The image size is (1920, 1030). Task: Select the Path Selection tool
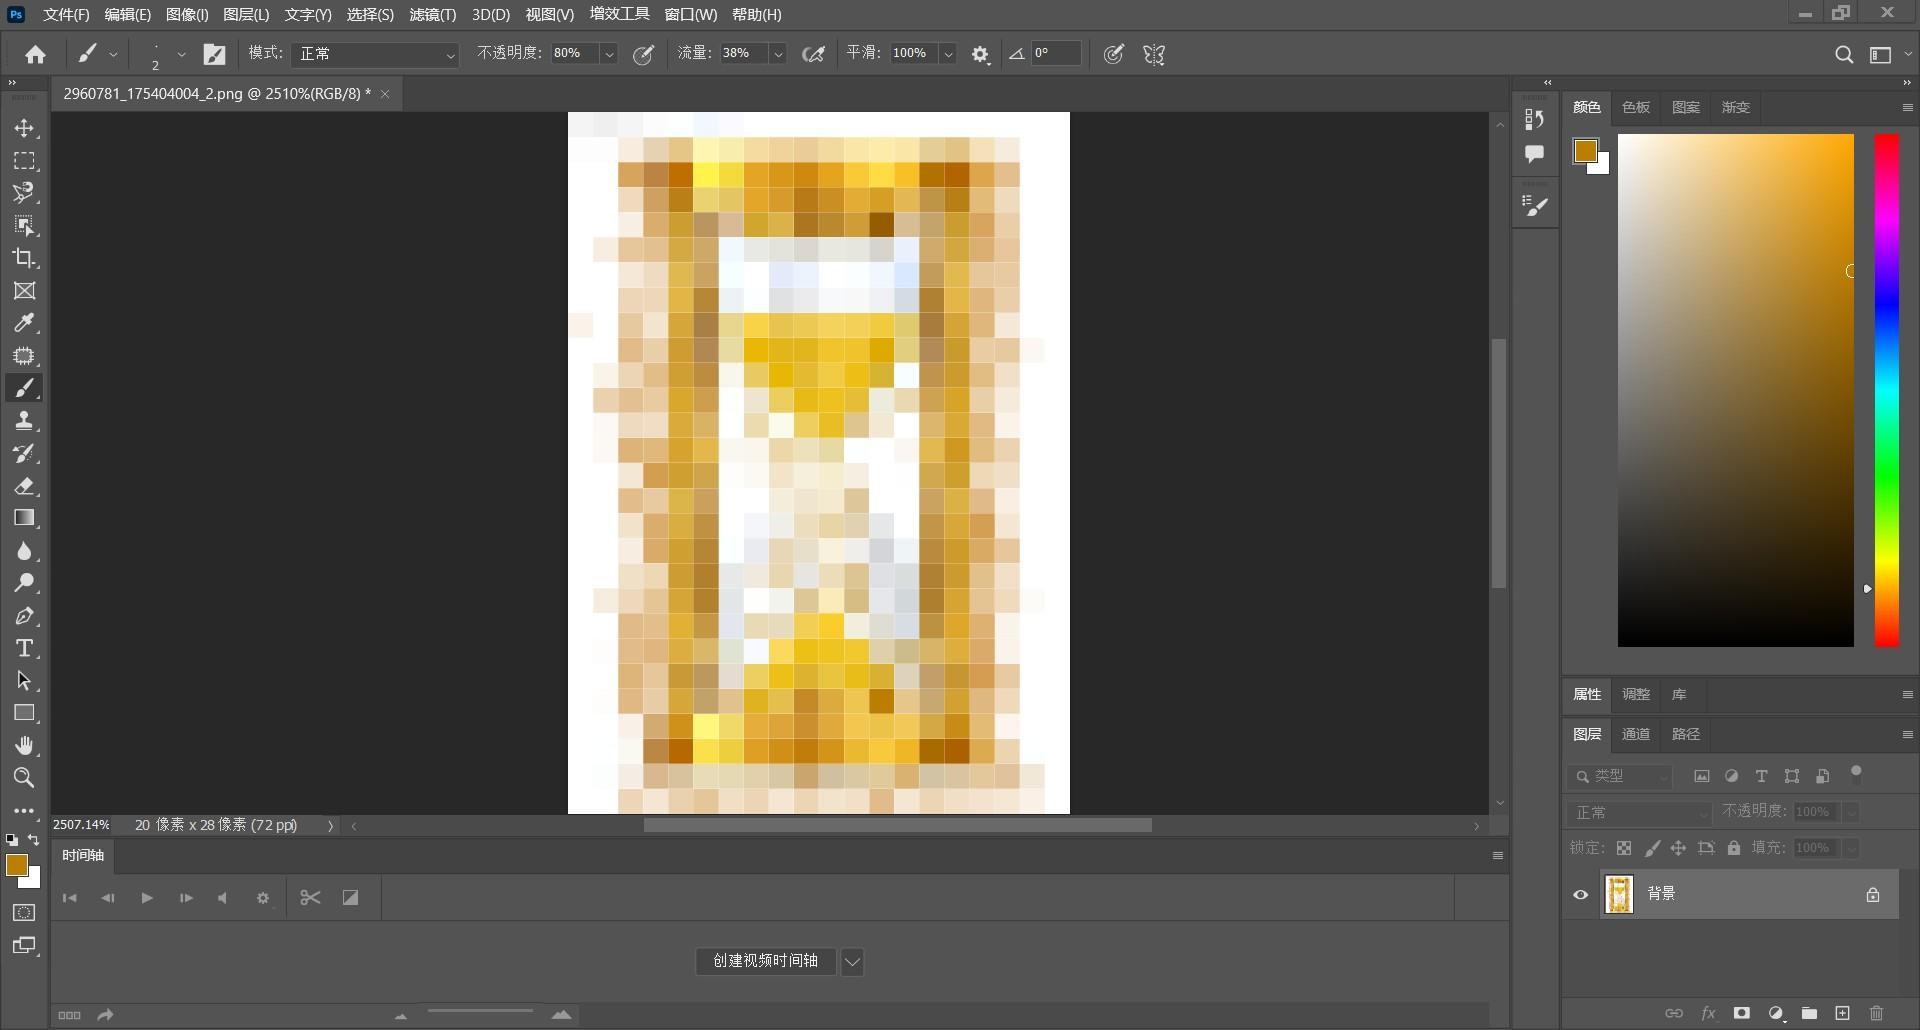[25, 681]
